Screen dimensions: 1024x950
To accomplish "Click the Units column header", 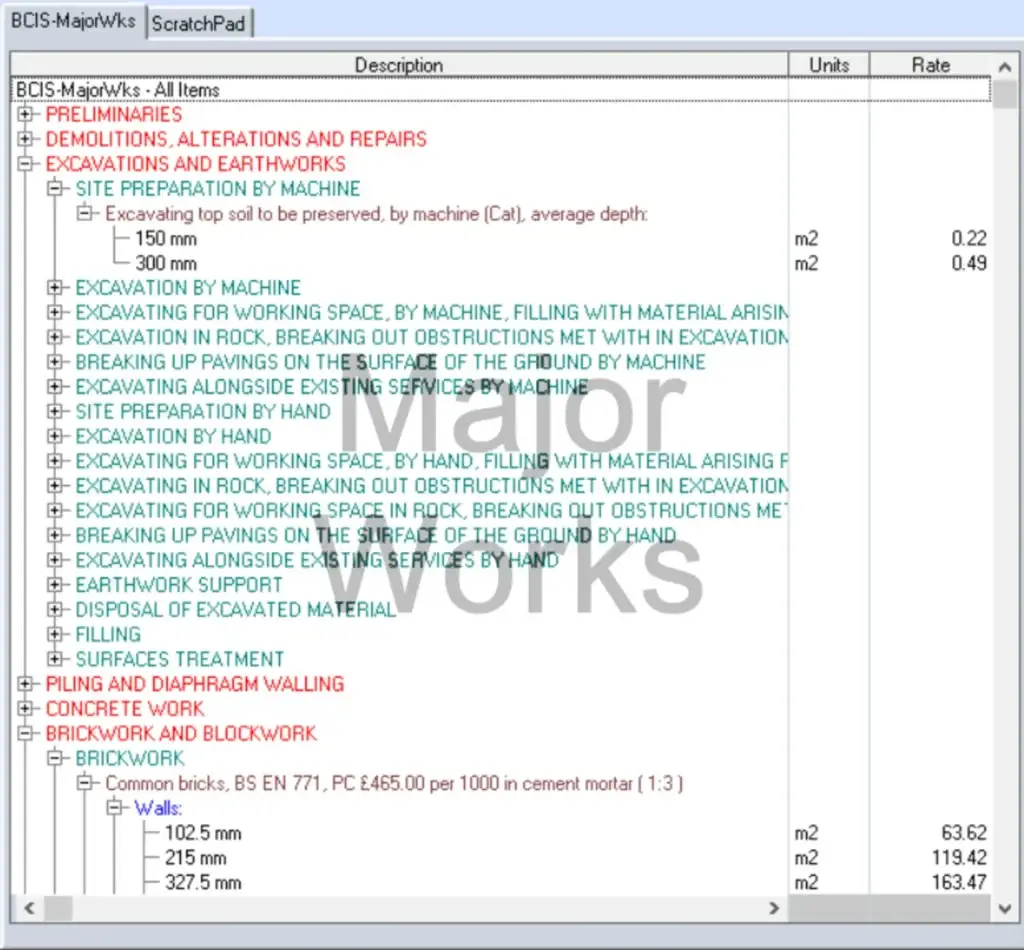I will tap(829, 65).
